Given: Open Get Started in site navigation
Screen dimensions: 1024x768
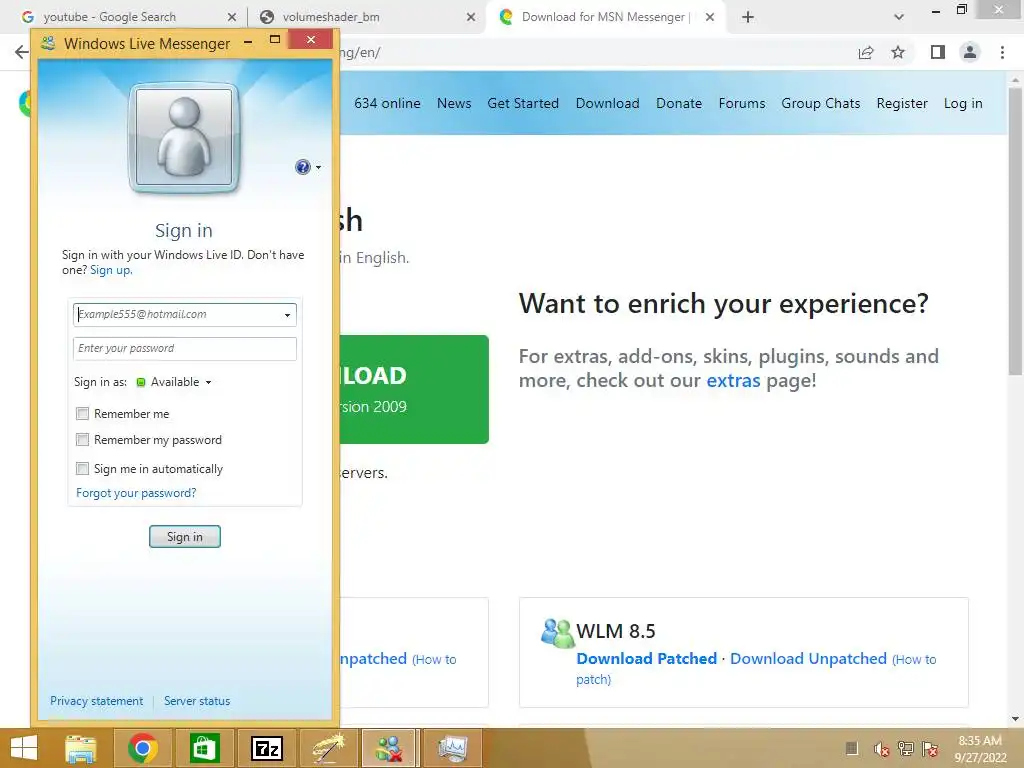Looking at the screenshot, I should point(523,103).
